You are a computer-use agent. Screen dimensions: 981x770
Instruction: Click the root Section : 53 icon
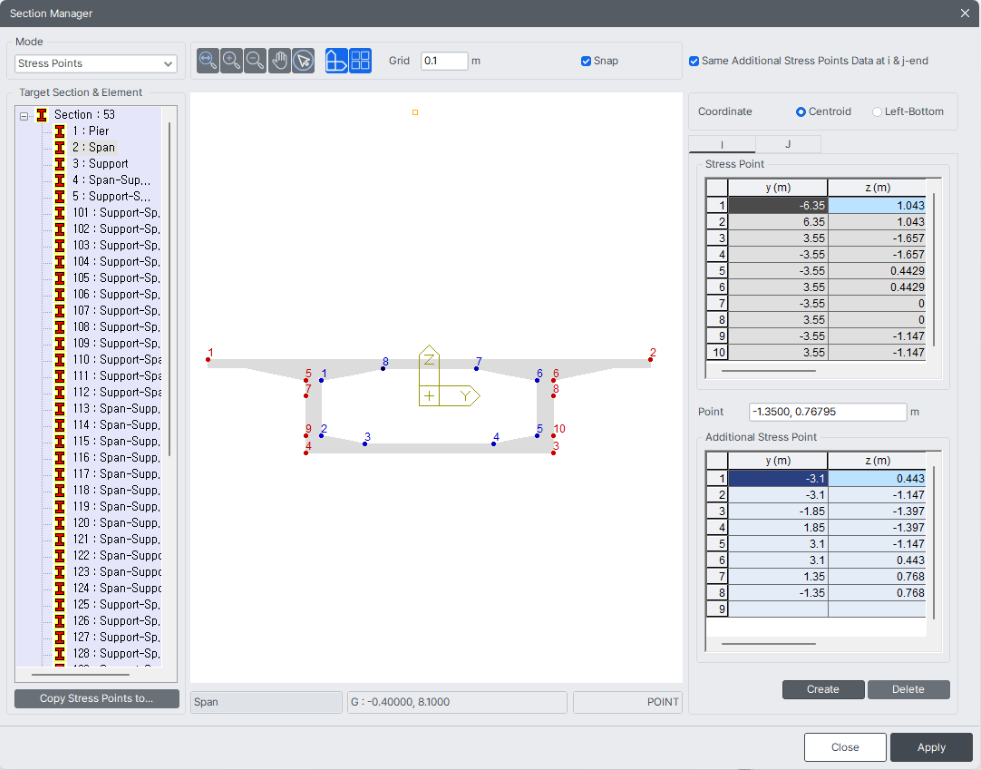(41, 114)
